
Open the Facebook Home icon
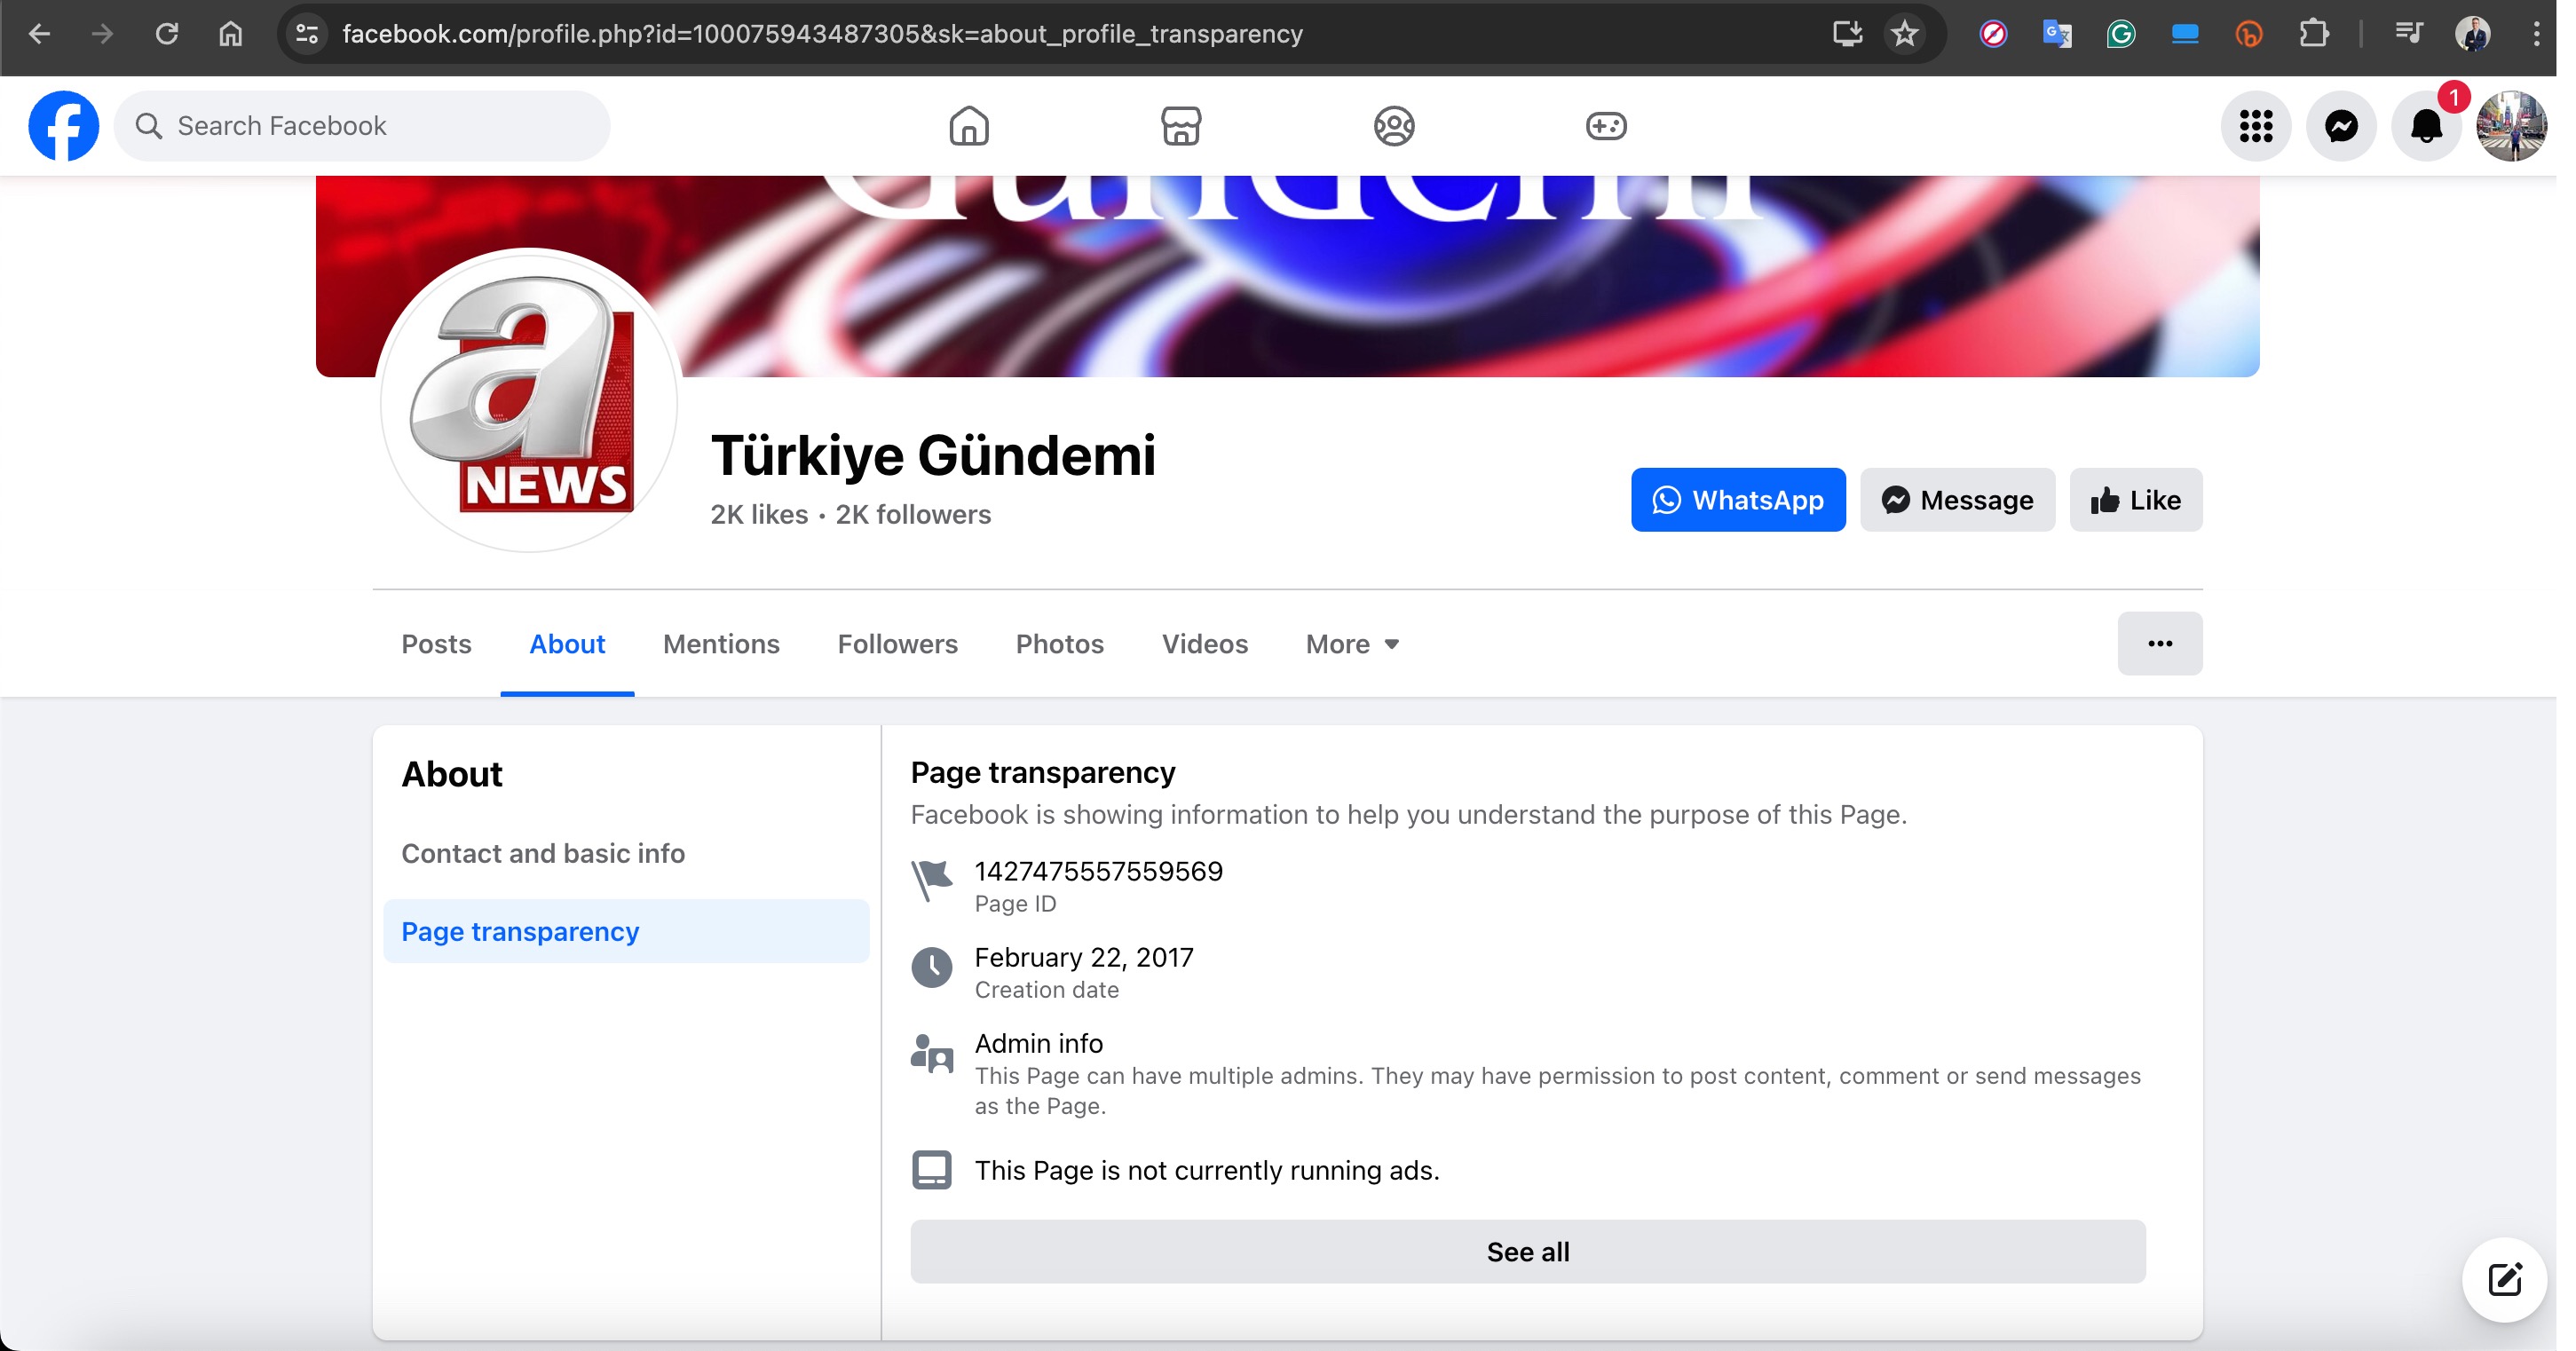pyautogui.click(x=968, y=126)
